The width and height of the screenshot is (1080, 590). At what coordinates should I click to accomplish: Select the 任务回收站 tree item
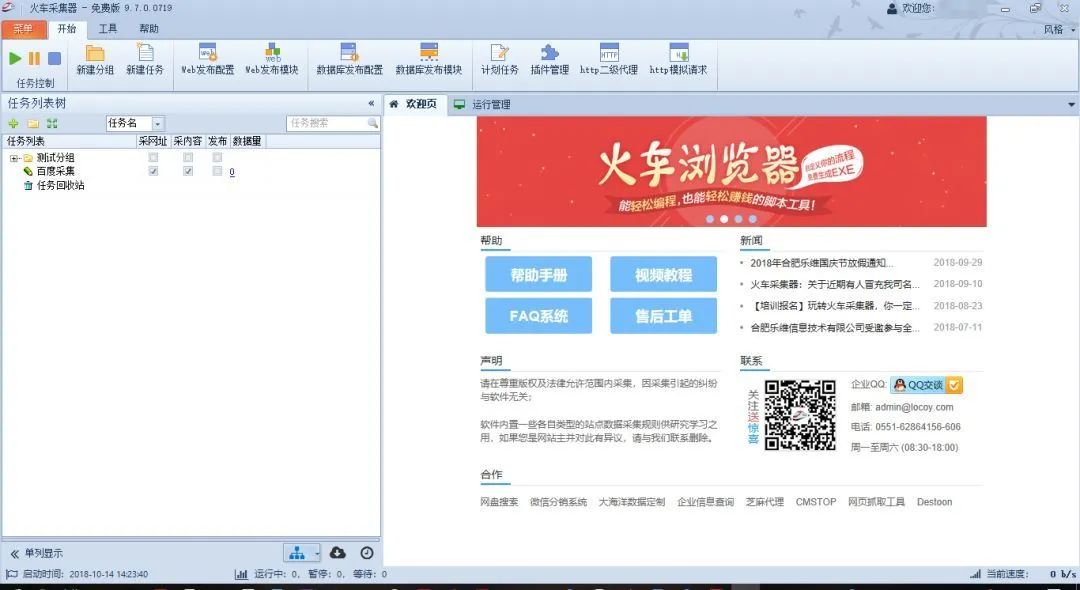(x=61, y=185)
